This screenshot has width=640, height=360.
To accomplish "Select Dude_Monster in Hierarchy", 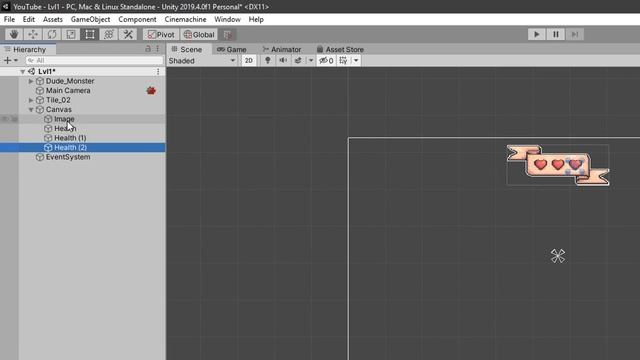I will tap(70, 81).
